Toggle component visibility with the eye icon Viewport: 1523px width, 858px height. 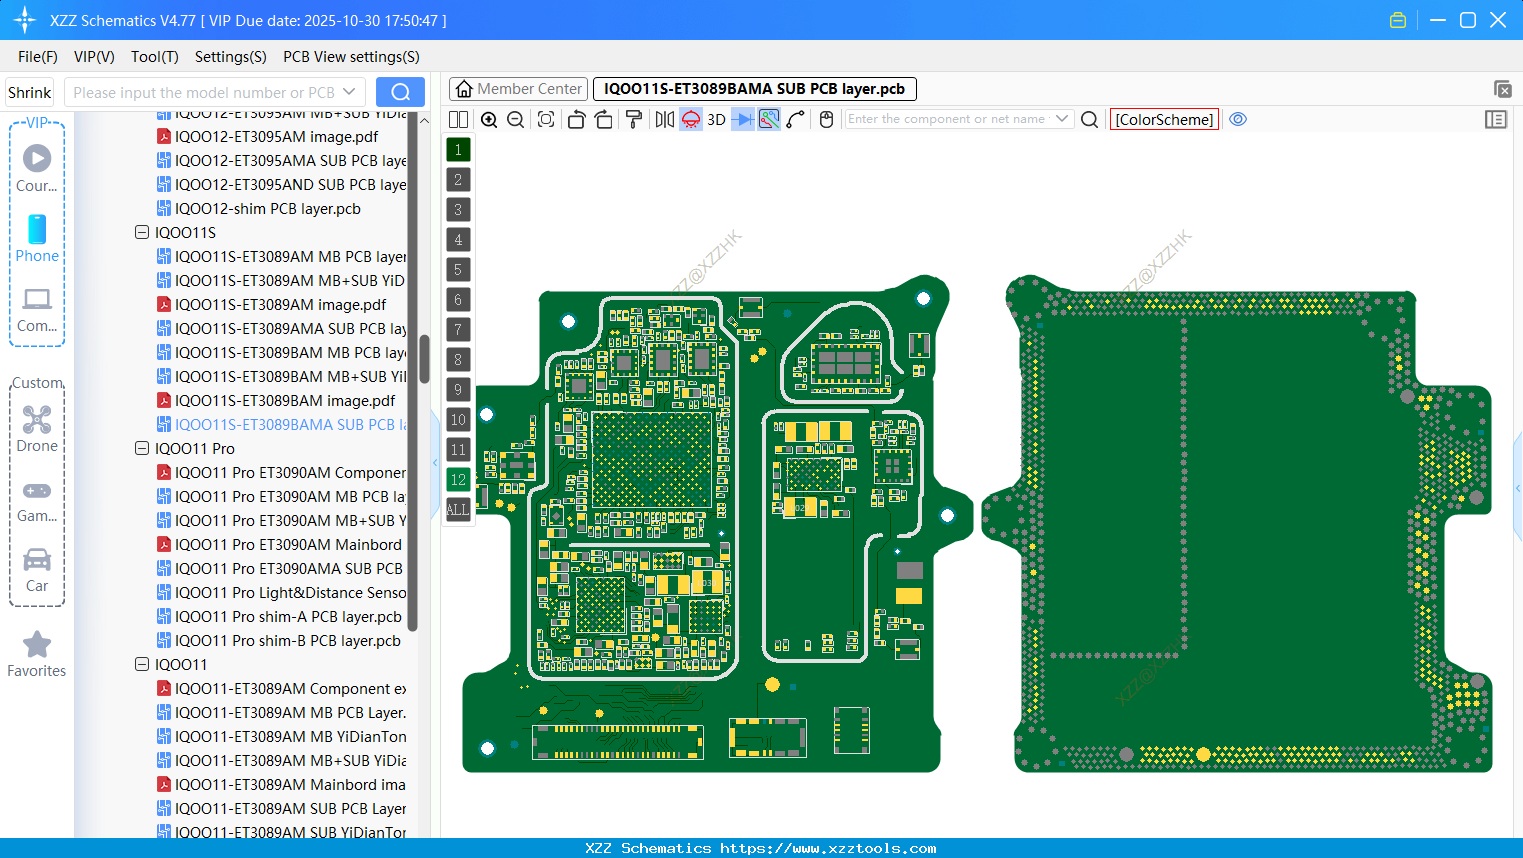pyautogui.click(x=1238, y=119)
